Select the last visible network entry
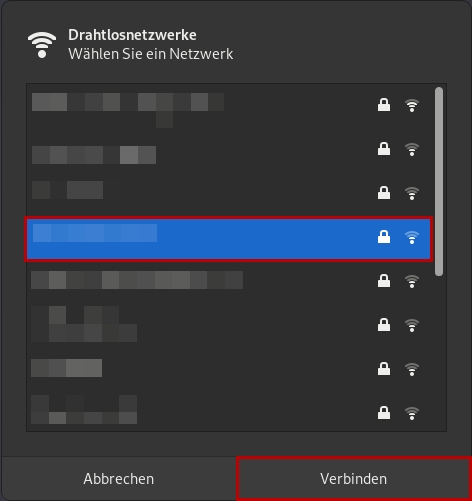 230,412
